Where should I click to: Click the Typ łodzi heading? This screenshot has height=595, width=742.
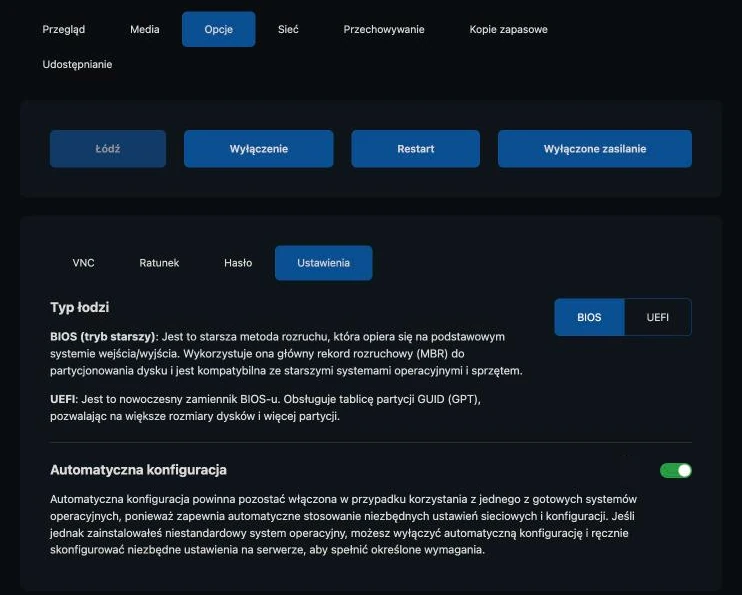point(80,307)
